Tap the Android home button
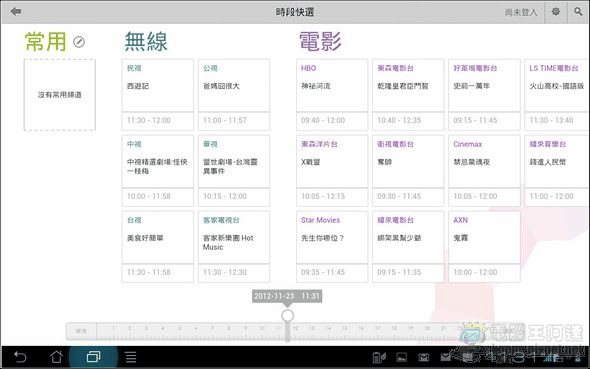 point(56,357)
